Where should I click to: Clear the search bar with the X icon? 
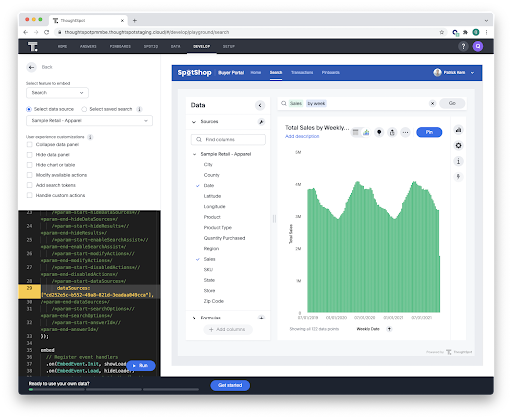(432, 103)
